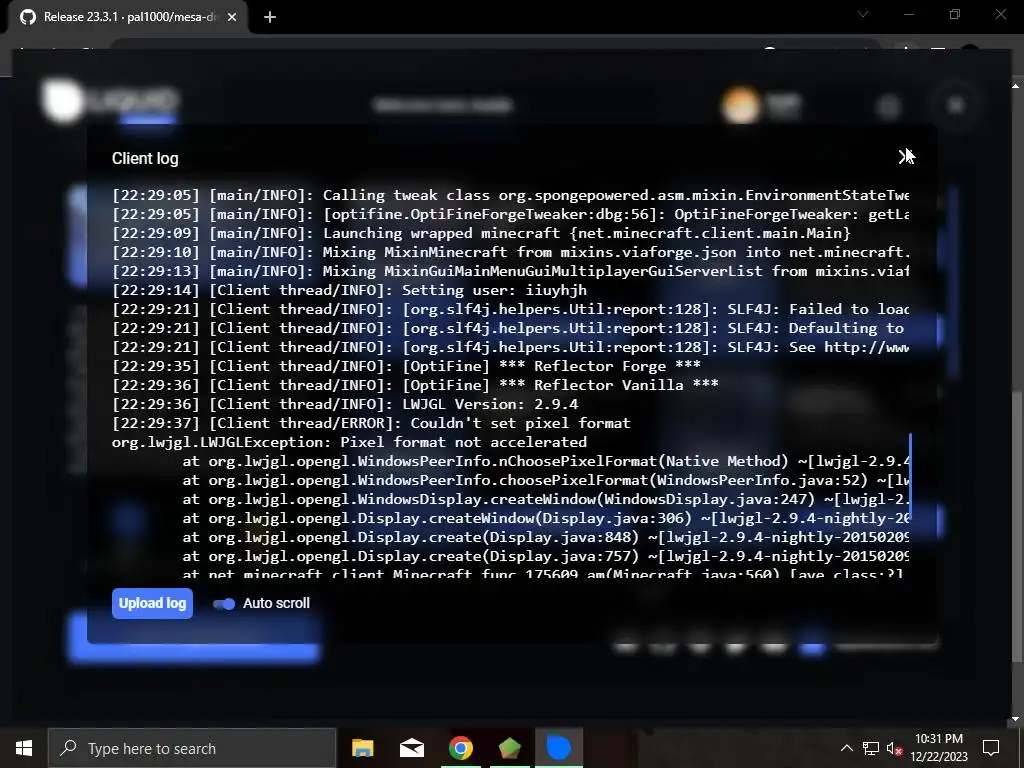Open the Mail app in taskbar
The image size is (1024, 768).
pyautogui.click(x=411, y=748)
